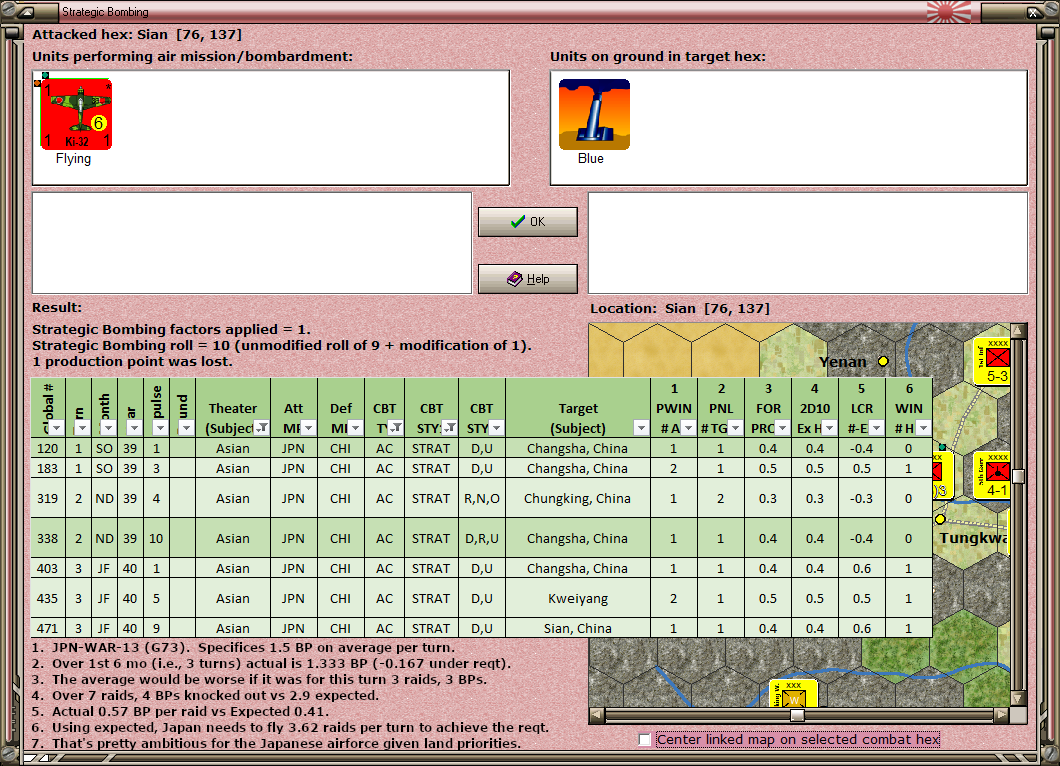Open the WIN #H column filter dropdown

(923, 428)
